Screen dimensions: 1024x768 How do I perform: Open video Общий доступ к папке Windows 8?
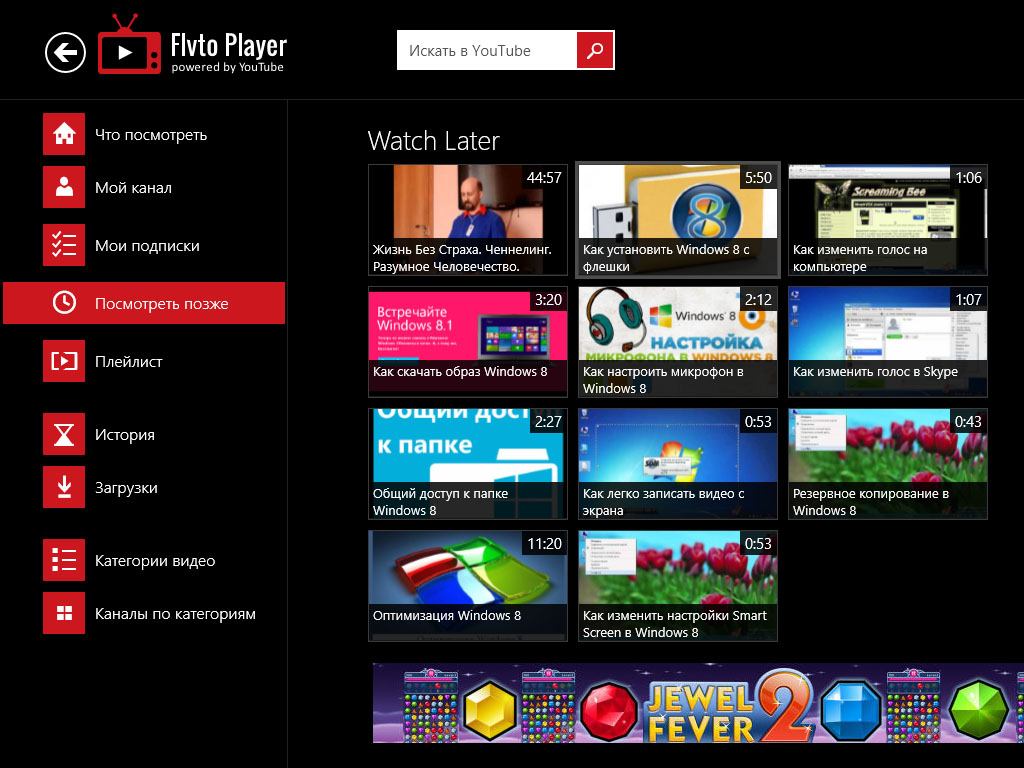tap(468, 464)
